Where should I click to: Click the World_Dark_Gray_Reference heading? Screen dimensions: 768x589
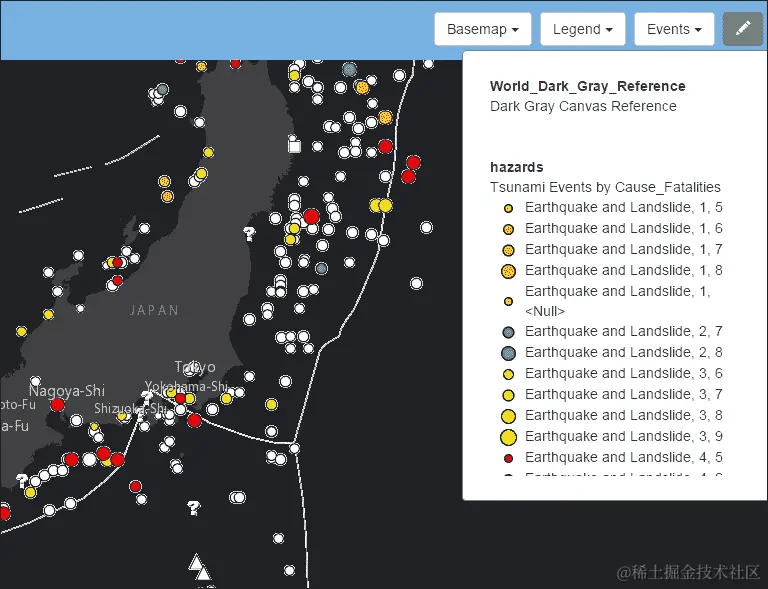(x=587, y=86)
